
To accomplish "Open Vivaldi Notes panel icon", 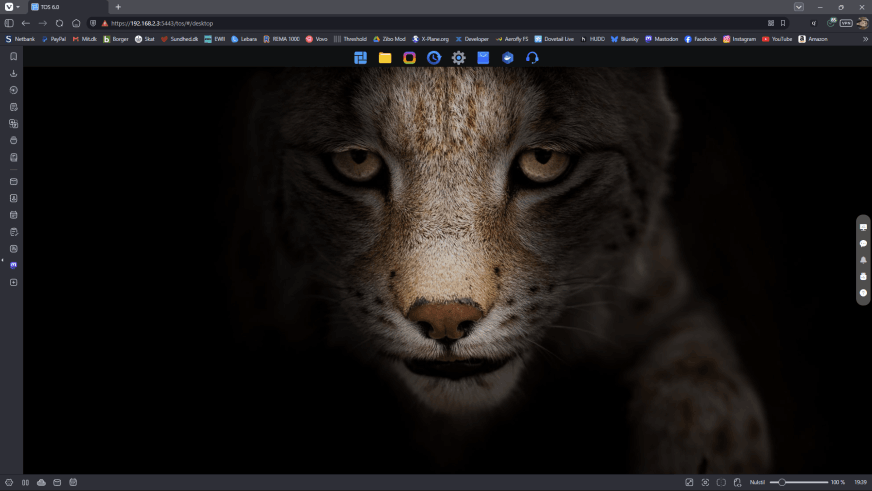I will [x=13, y=107].
